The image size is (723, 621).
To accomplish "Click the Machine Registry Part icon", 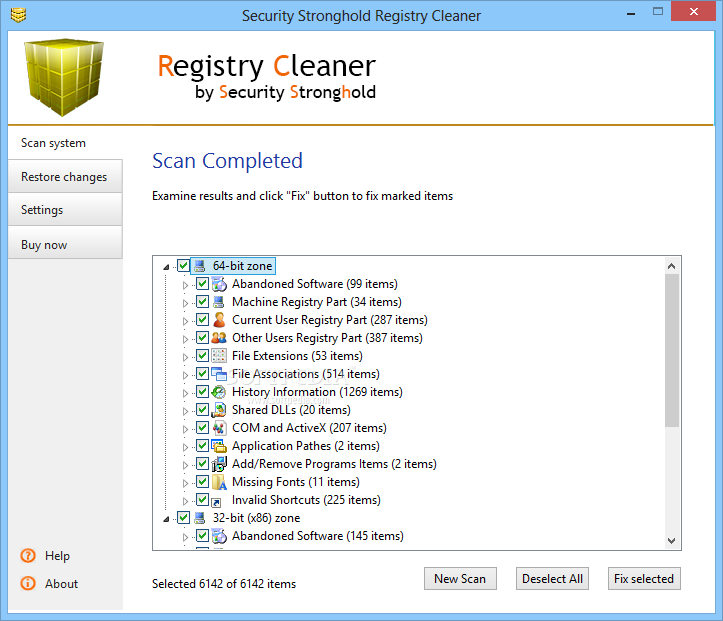I will (x=219, y=302).
